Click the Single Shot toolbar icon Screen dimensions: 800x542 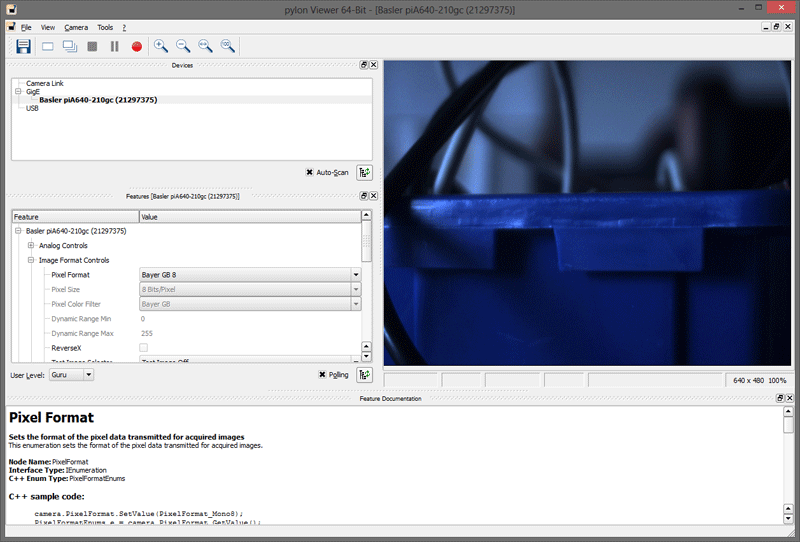[47, 46]
